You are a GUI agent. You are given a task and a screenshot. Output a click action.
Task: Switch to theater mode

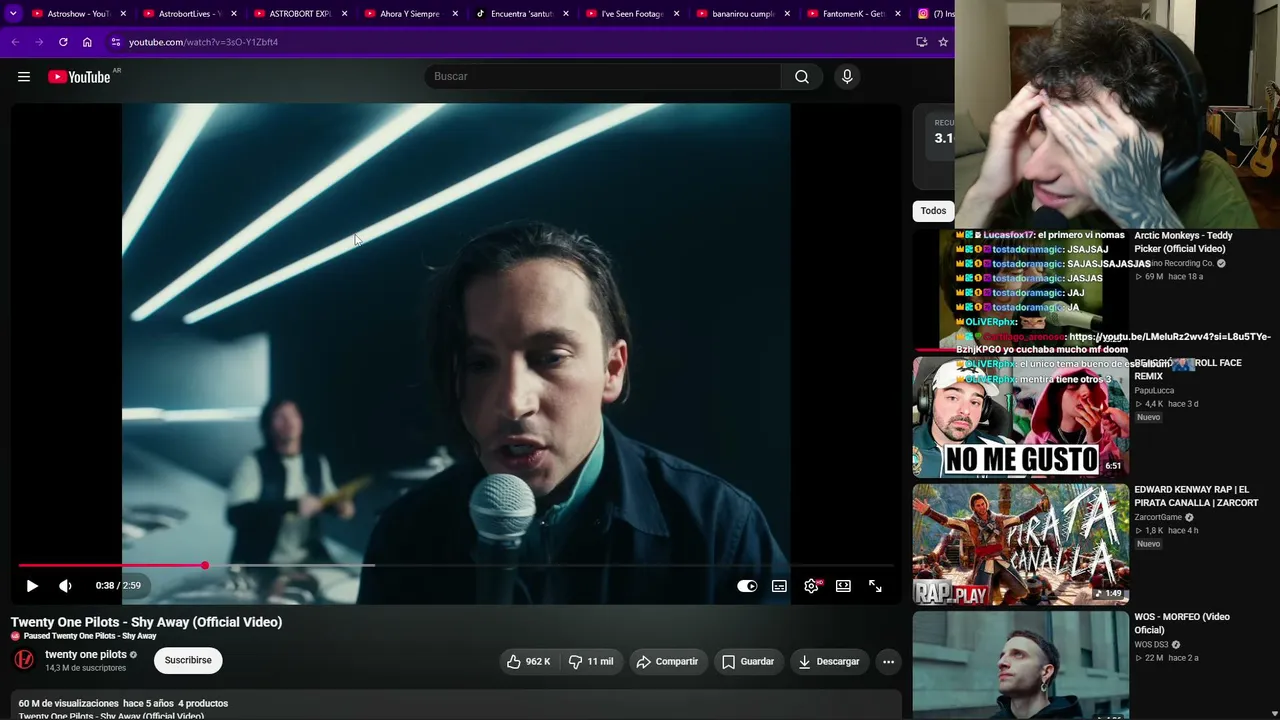(843, 586)
